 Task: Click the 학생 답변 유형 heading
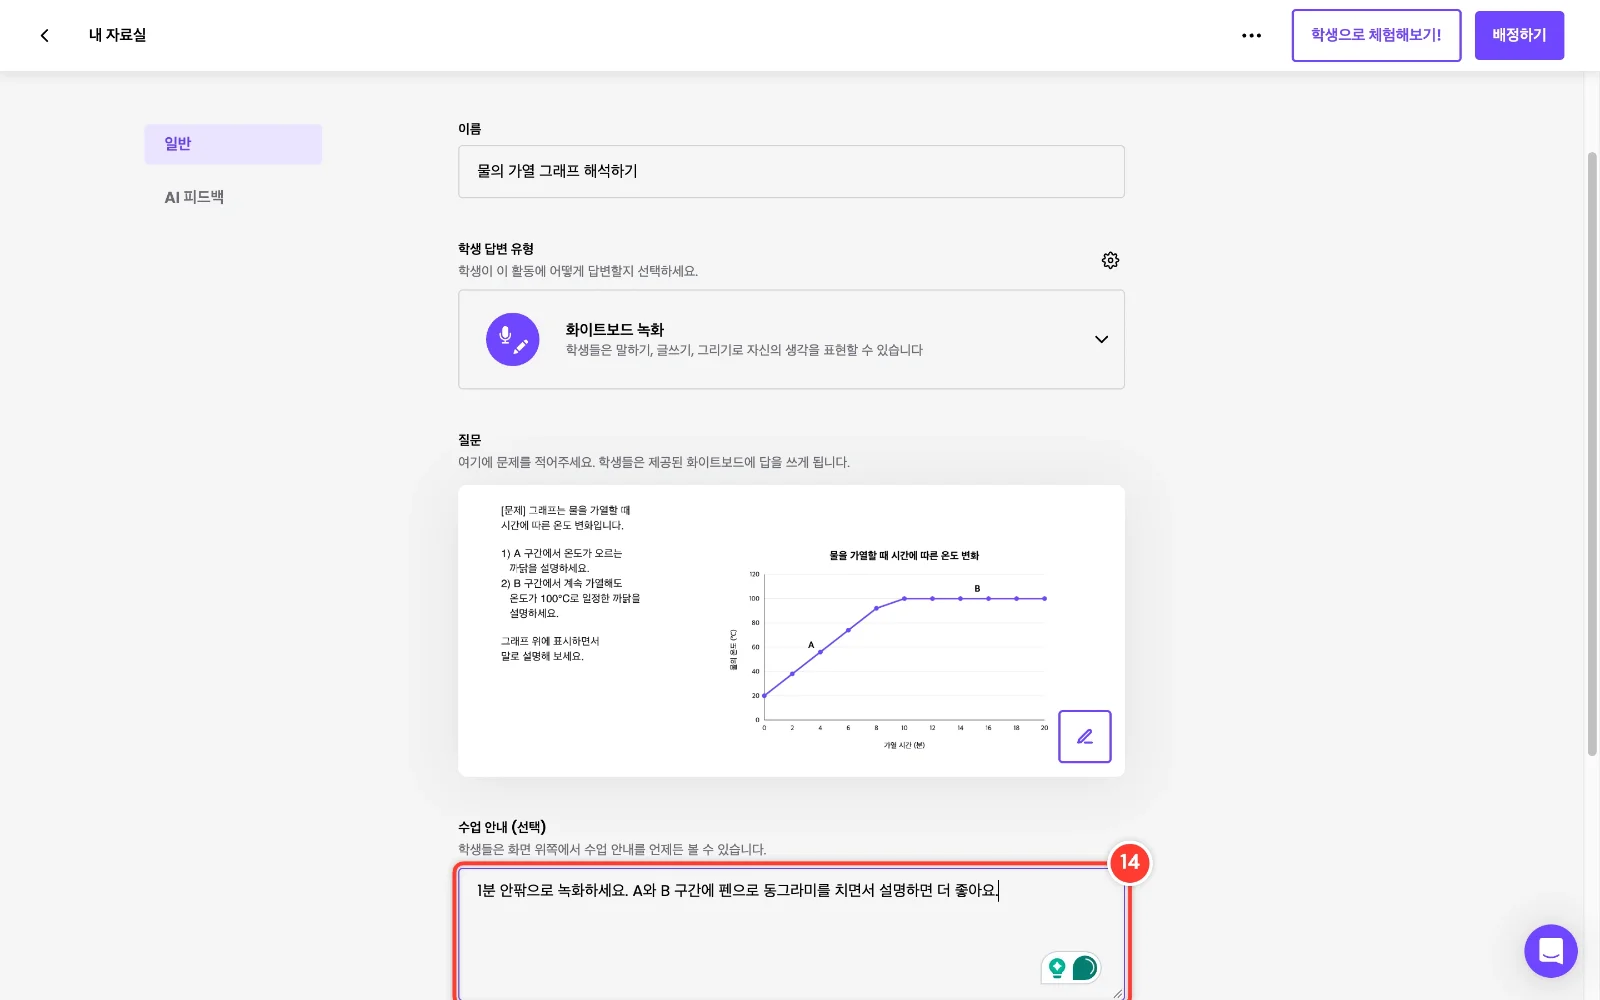[496, 249]
